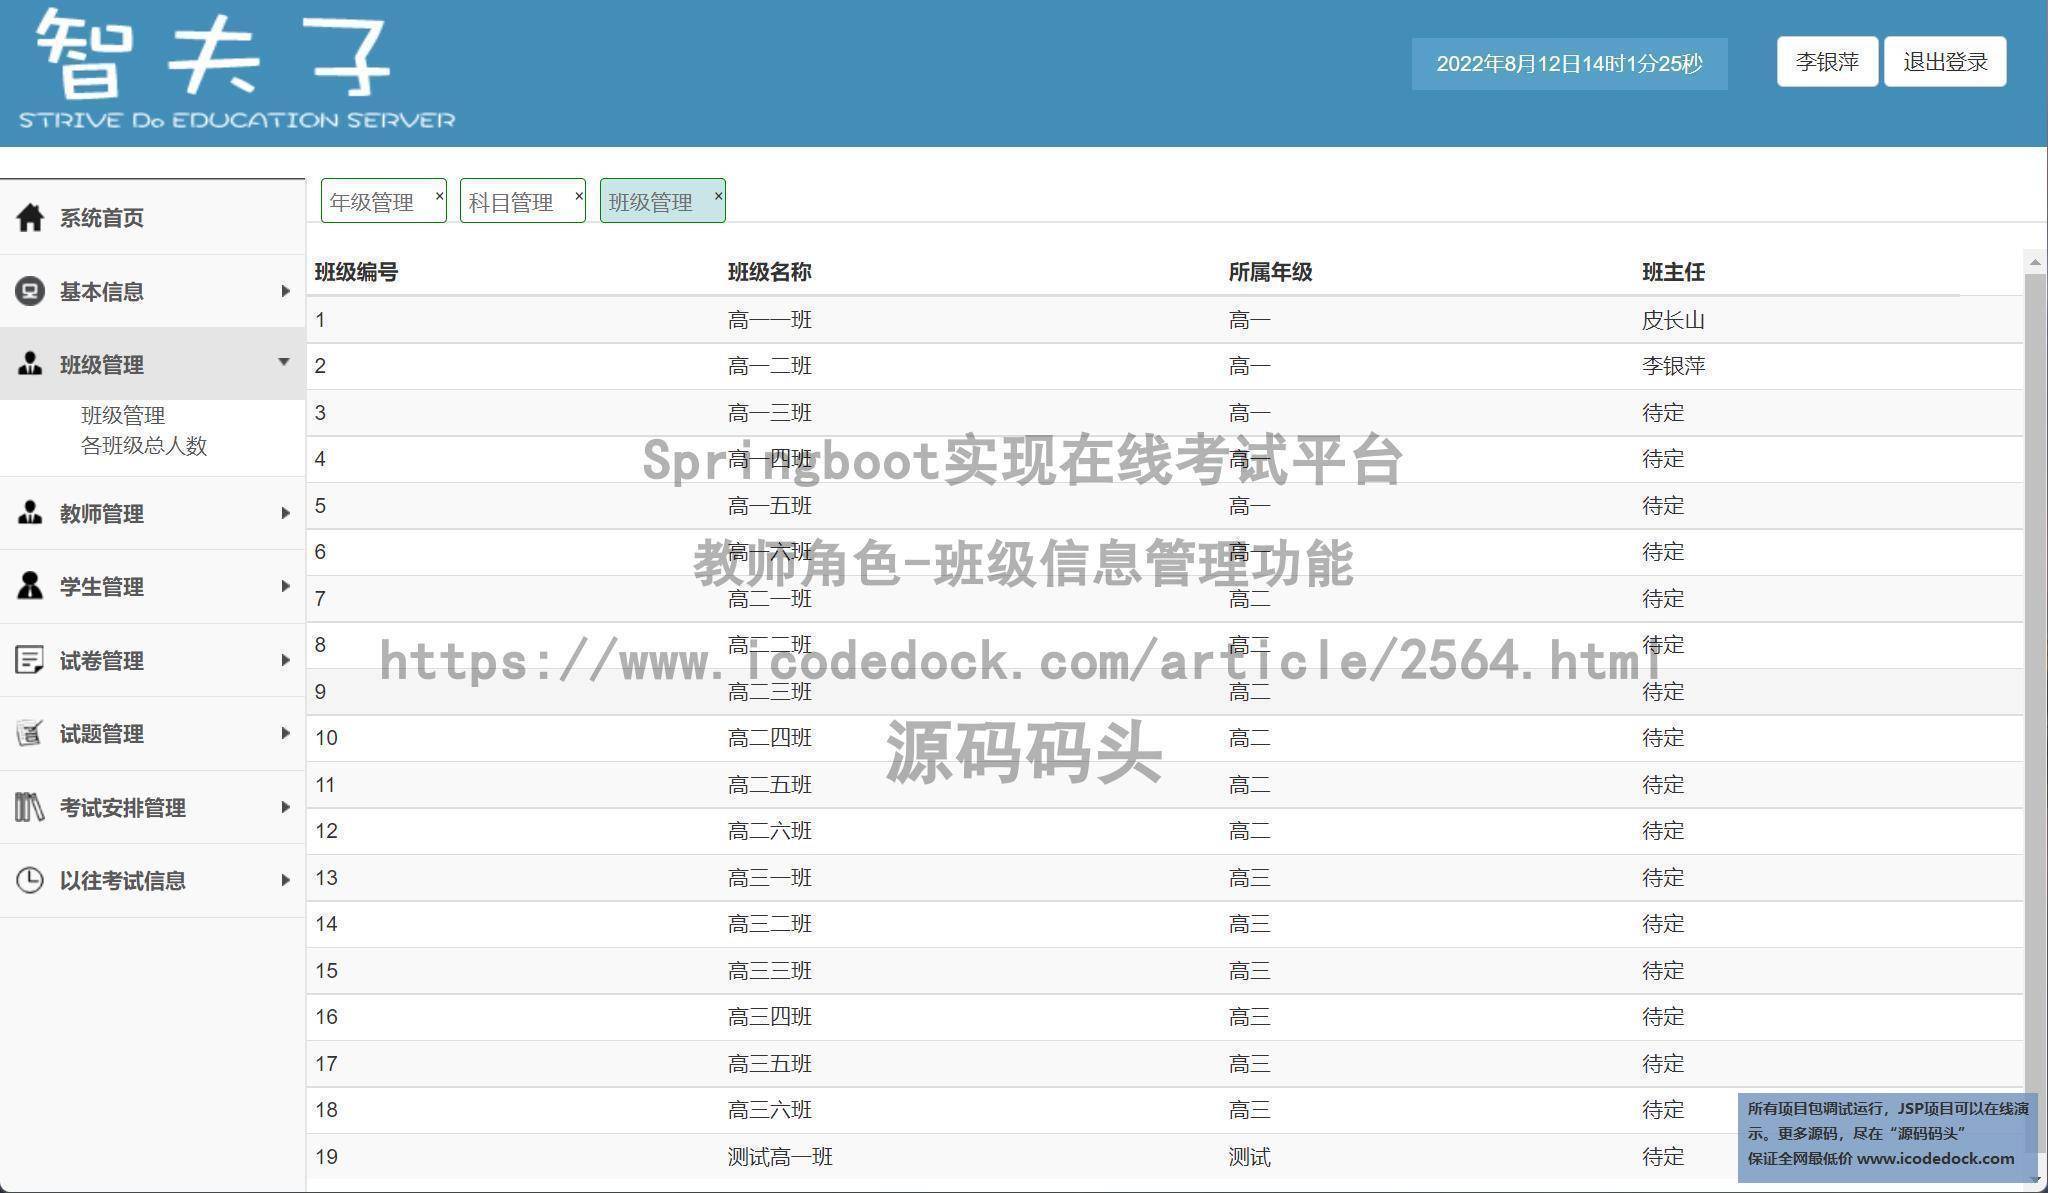Switch to the 年级管理 tab
Viewport: 2048px width, 1193px height.
tap(372, 202)
